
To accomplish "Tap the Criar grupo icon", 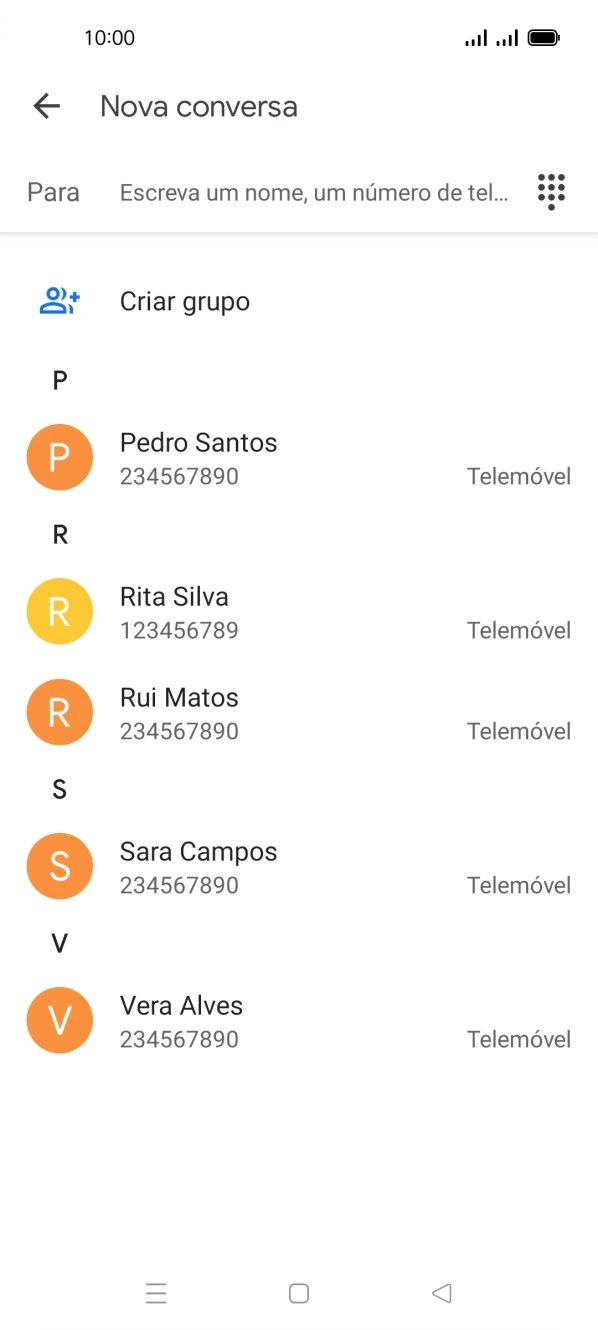I will pos(59,300).
